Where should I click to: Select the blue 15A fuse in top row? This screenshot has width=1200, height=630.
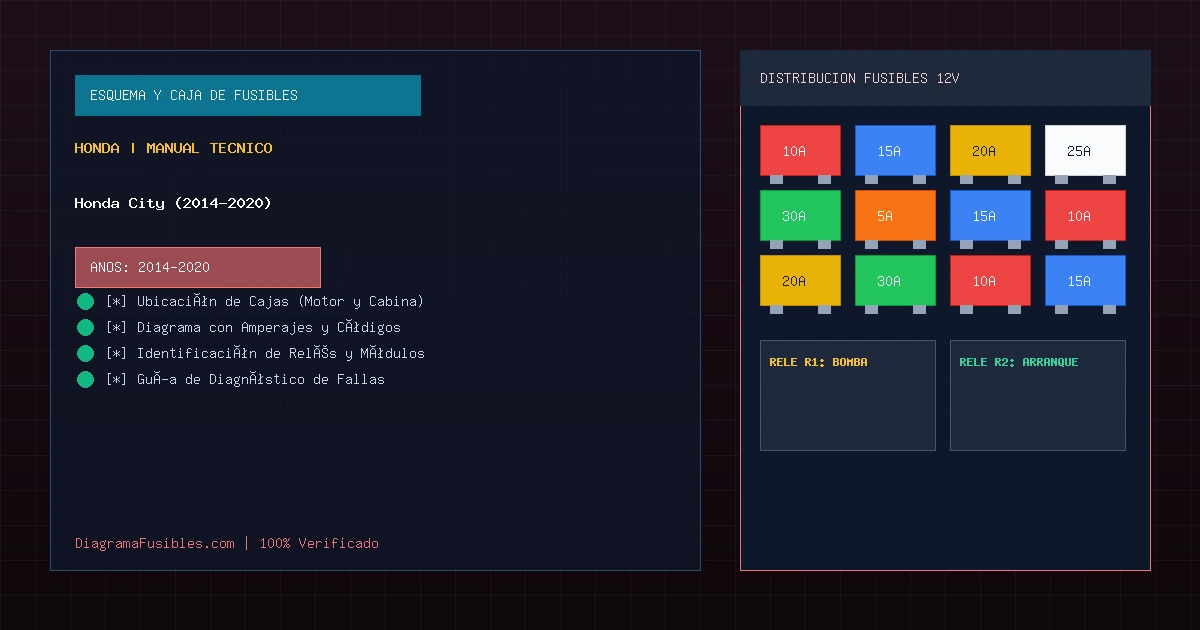click(x=895, y=151)
